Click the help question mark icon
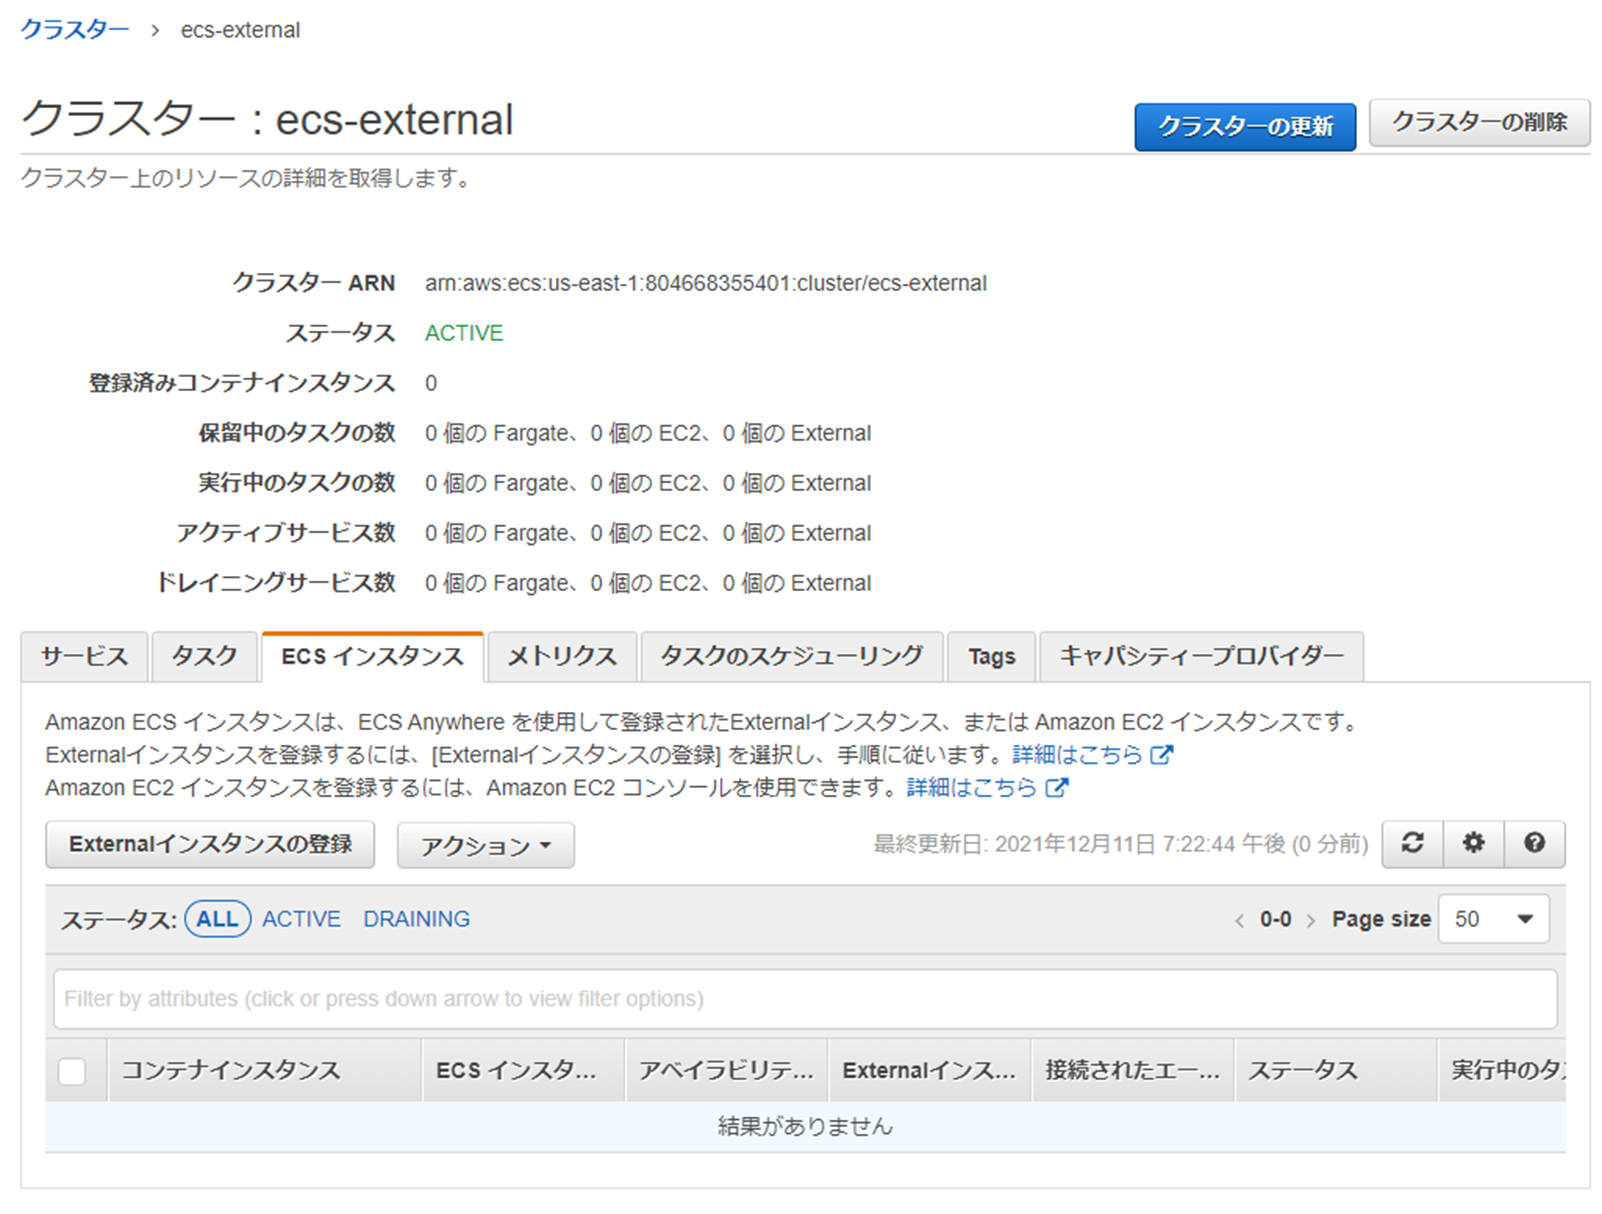This screenshot has width=1602, height=1214. click(x=1534, y=844)
